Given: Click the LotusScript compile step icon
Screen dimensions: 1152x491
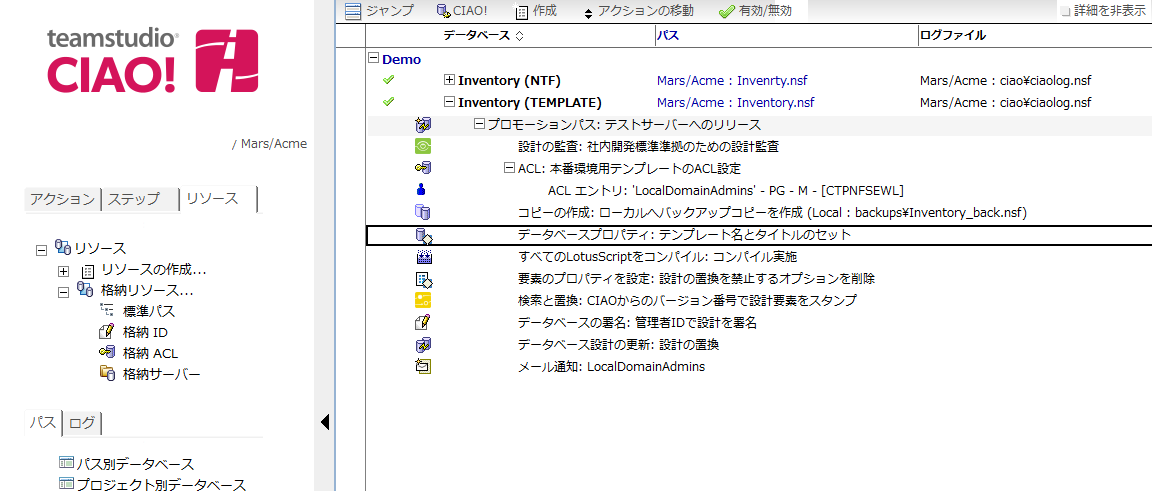Looking at the screenshot, I should coord(423,257).
